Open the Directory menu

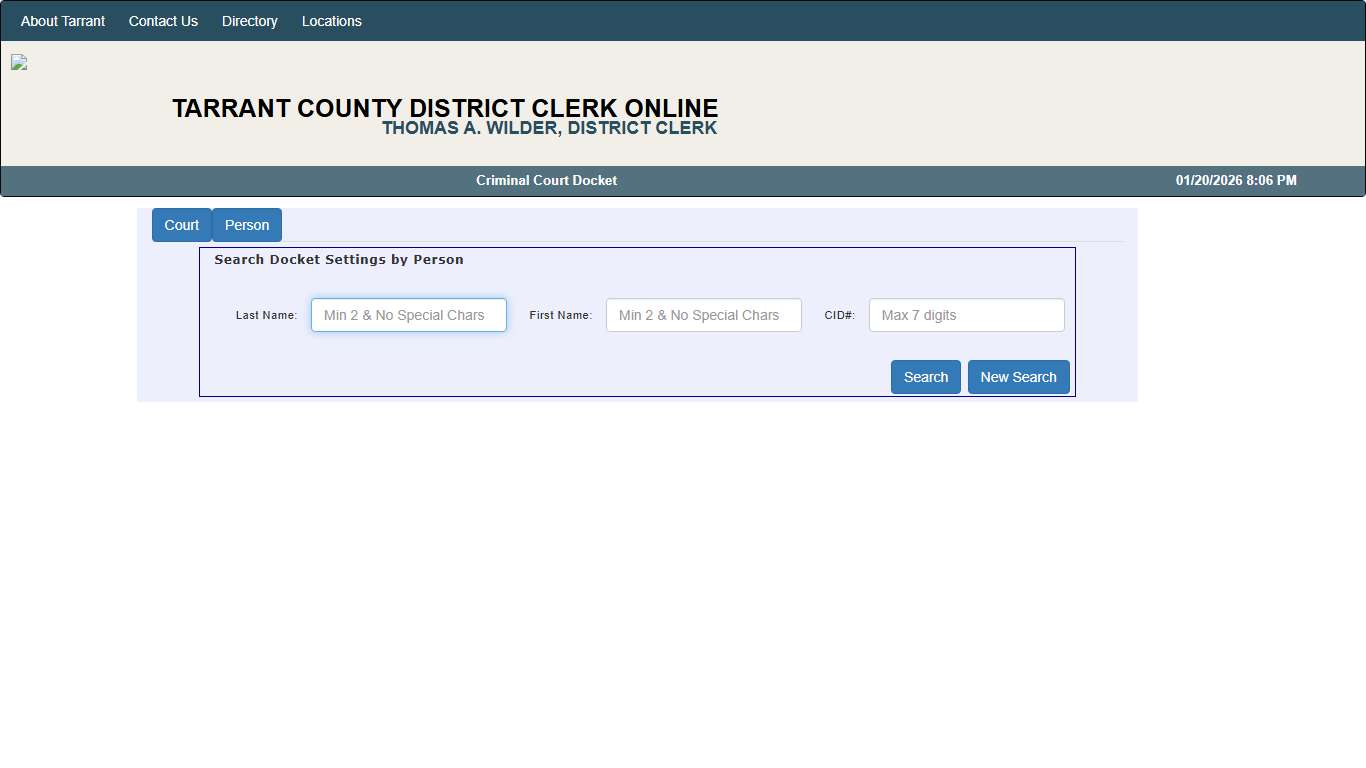249,20
